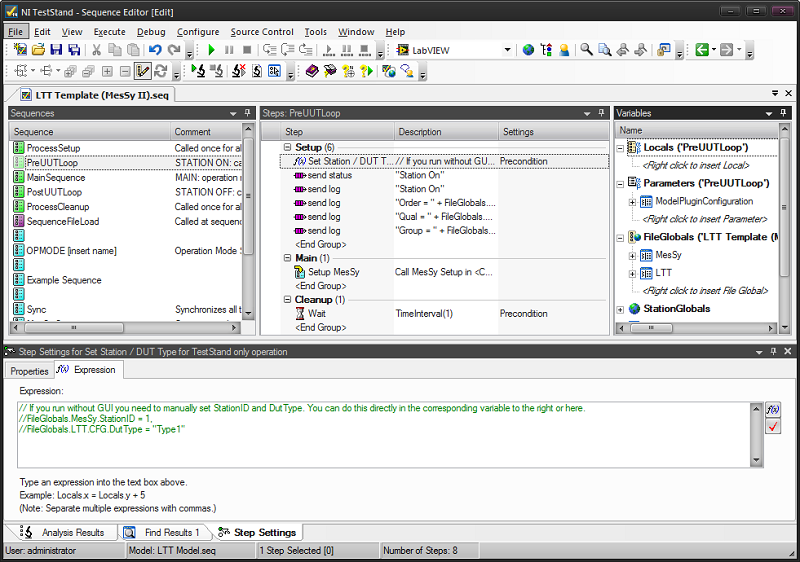Open Station Globals via the globe toolbar icon

[x=529, y=49]
